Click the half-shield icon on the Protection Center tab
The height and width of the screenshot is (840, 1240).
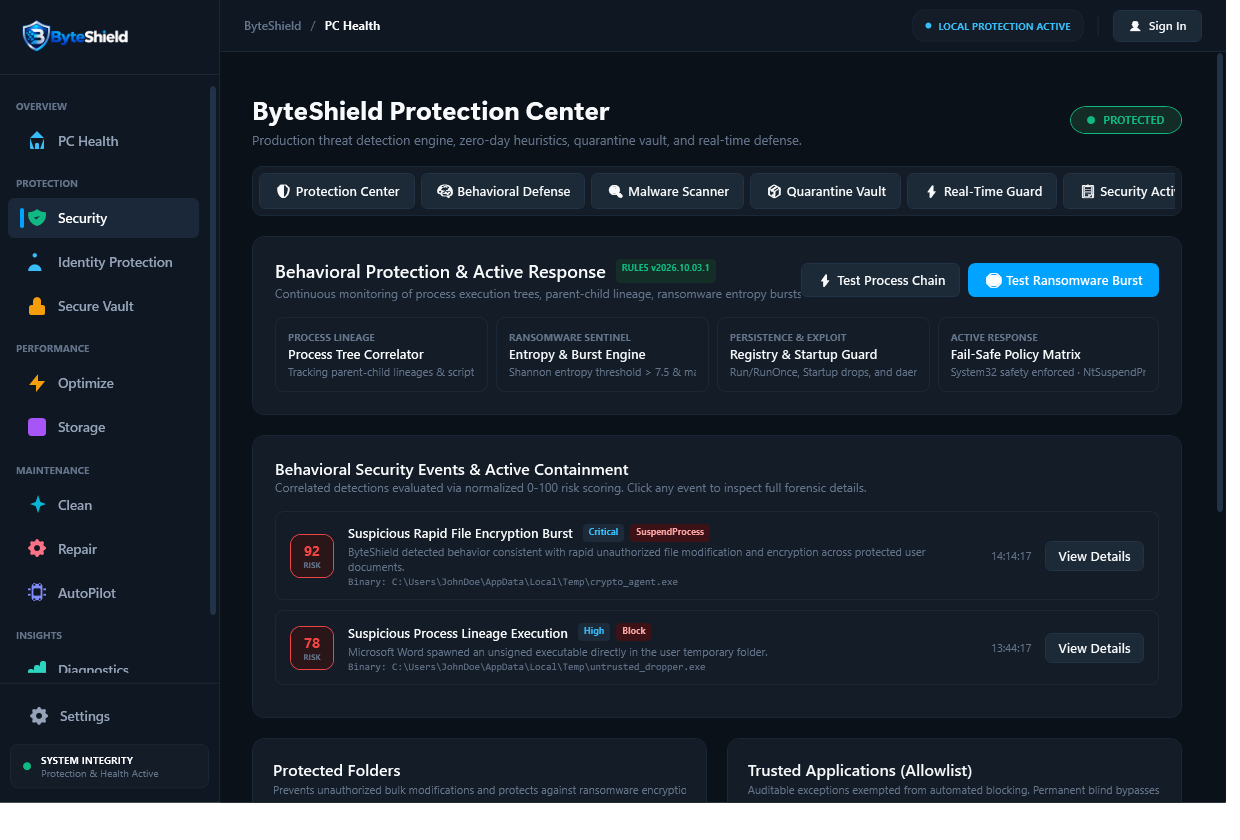[283, 191]
